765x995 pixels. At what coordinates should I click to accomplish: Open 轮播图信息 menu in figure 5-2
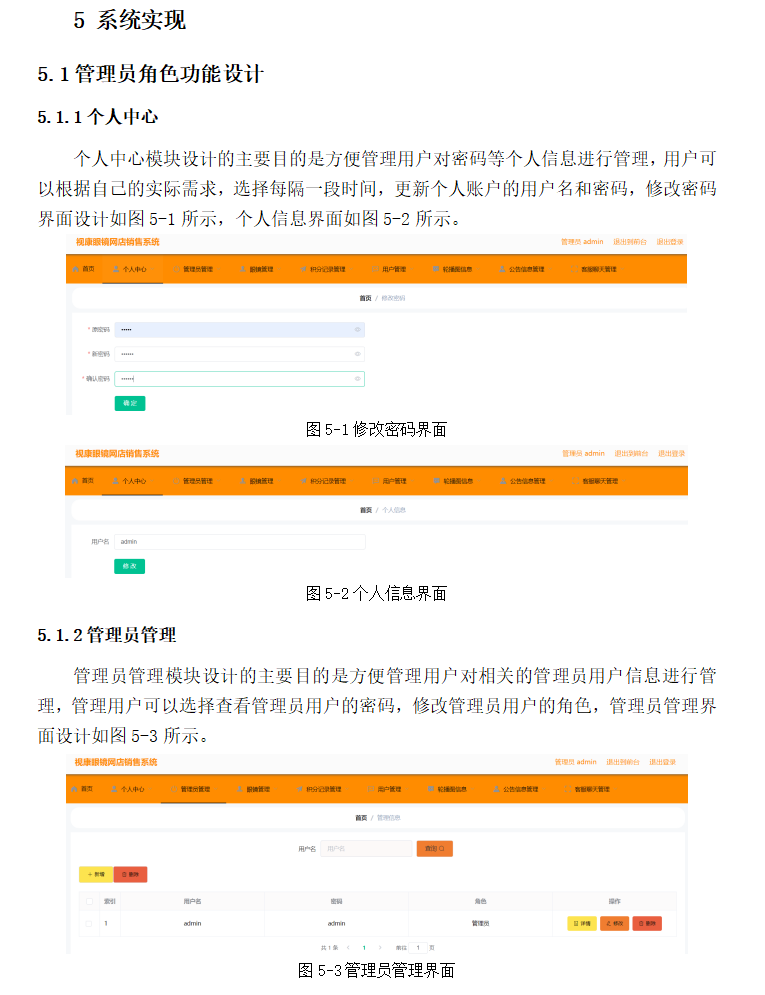(x=454, y=481)
